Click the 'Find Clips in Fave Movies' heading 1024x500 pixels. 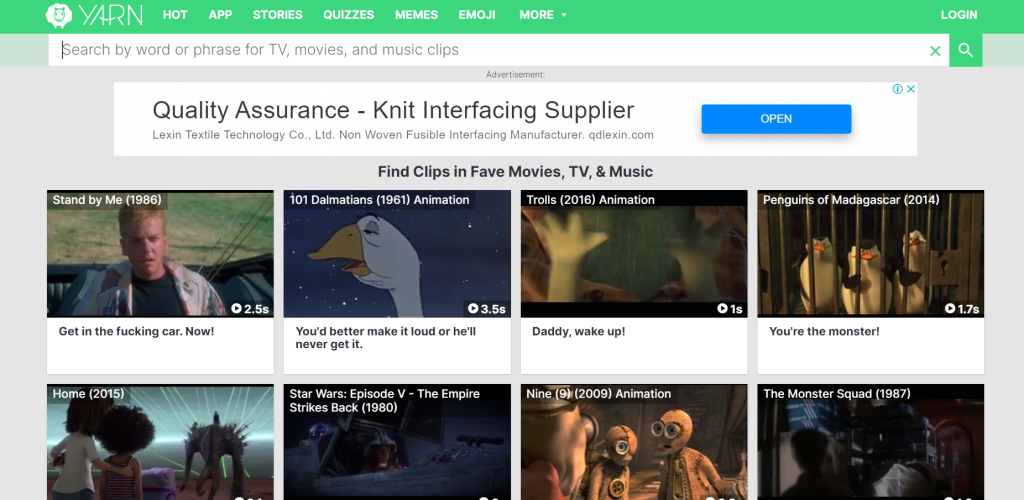[515, 172]
